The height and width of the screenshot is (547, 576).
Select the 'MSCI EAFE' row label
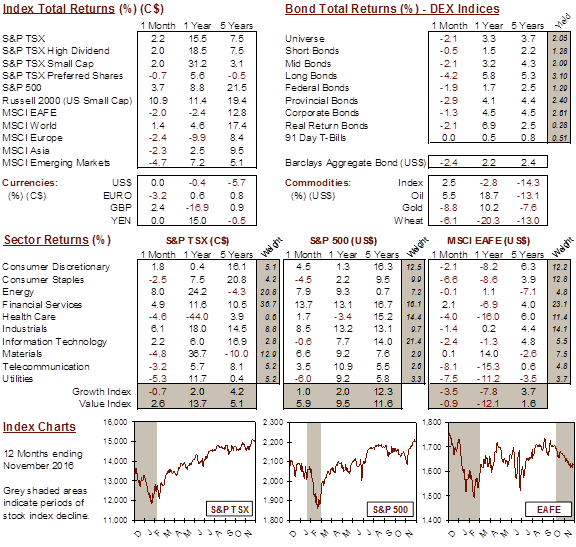click(x=29, y=113)
